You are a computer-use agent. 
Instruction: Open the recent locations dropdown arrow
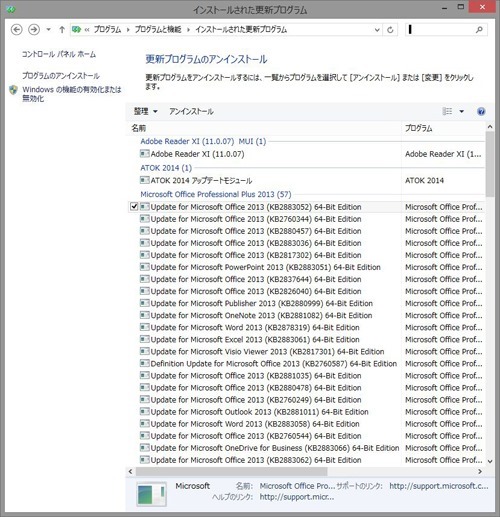49,30
